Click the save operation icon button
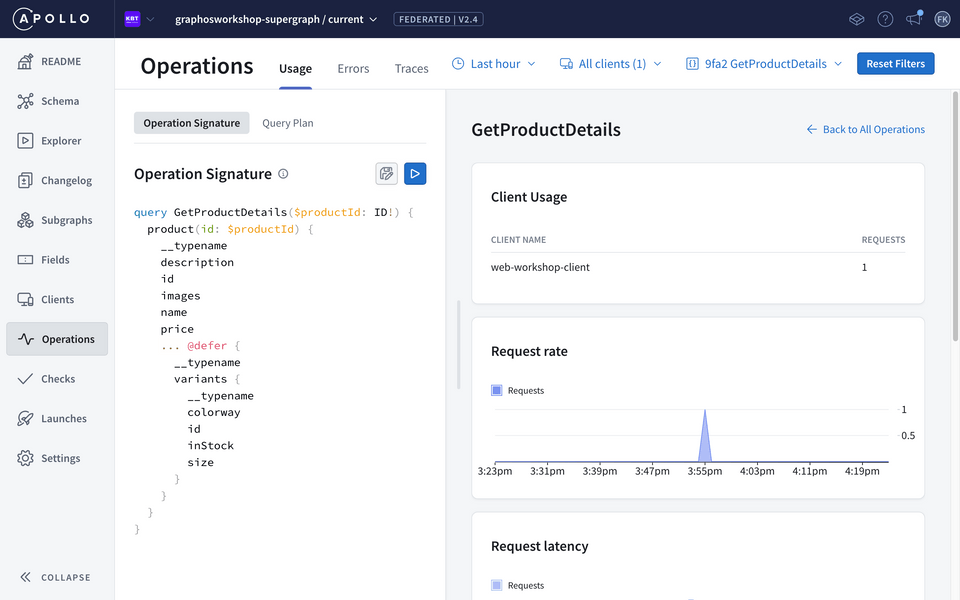This screenshot has width=960, height=600. 386,174
